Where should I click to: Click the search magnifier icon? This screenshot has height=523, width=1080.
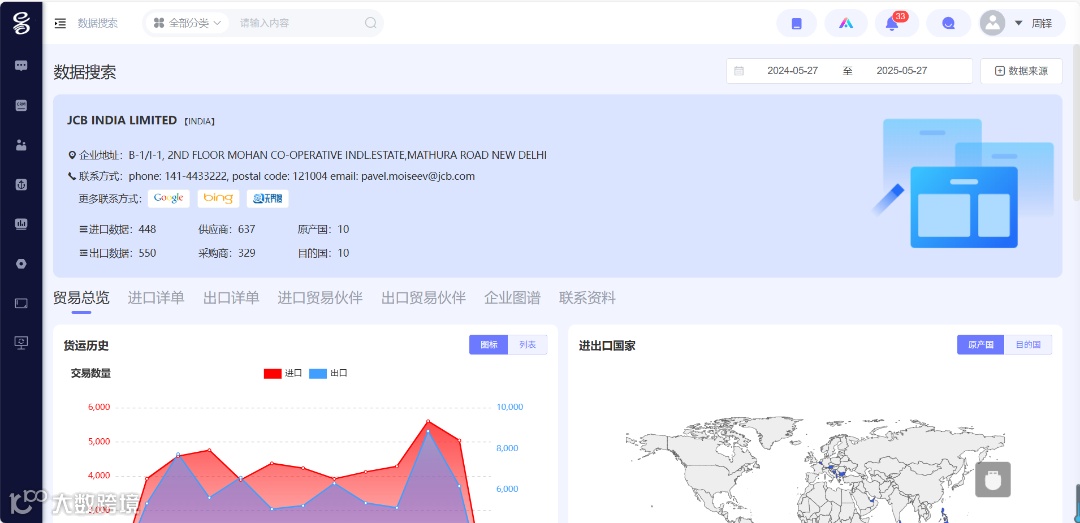tap(371, 23)
